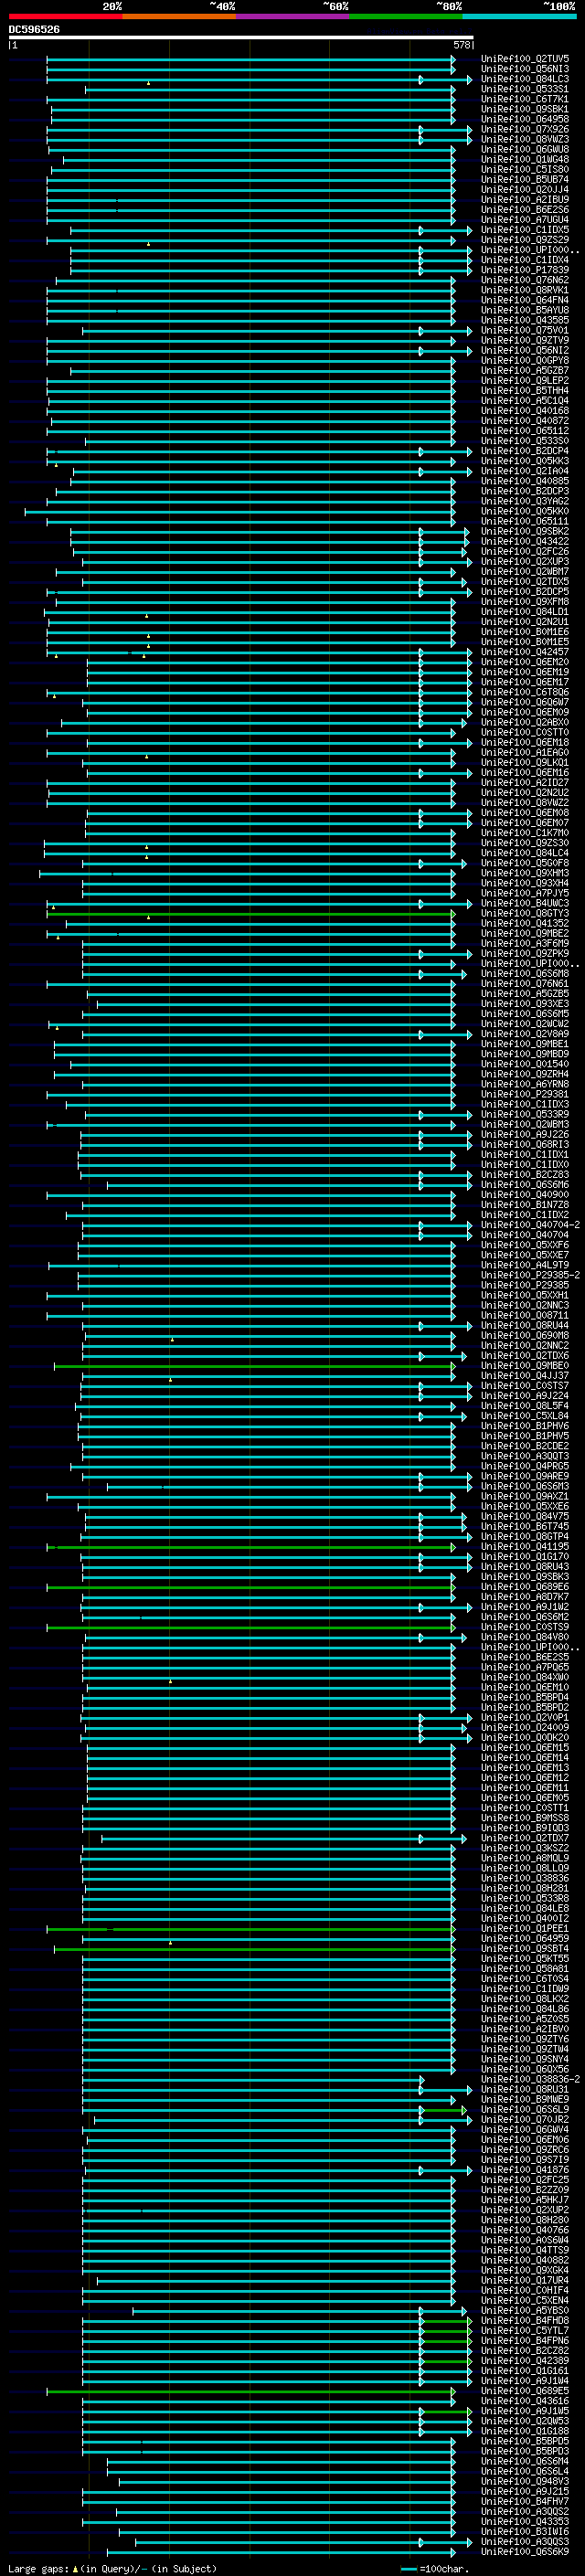Click the green alignment bar for Q41195
This screenshot has height=2576, width=585.
point(251,1546)
